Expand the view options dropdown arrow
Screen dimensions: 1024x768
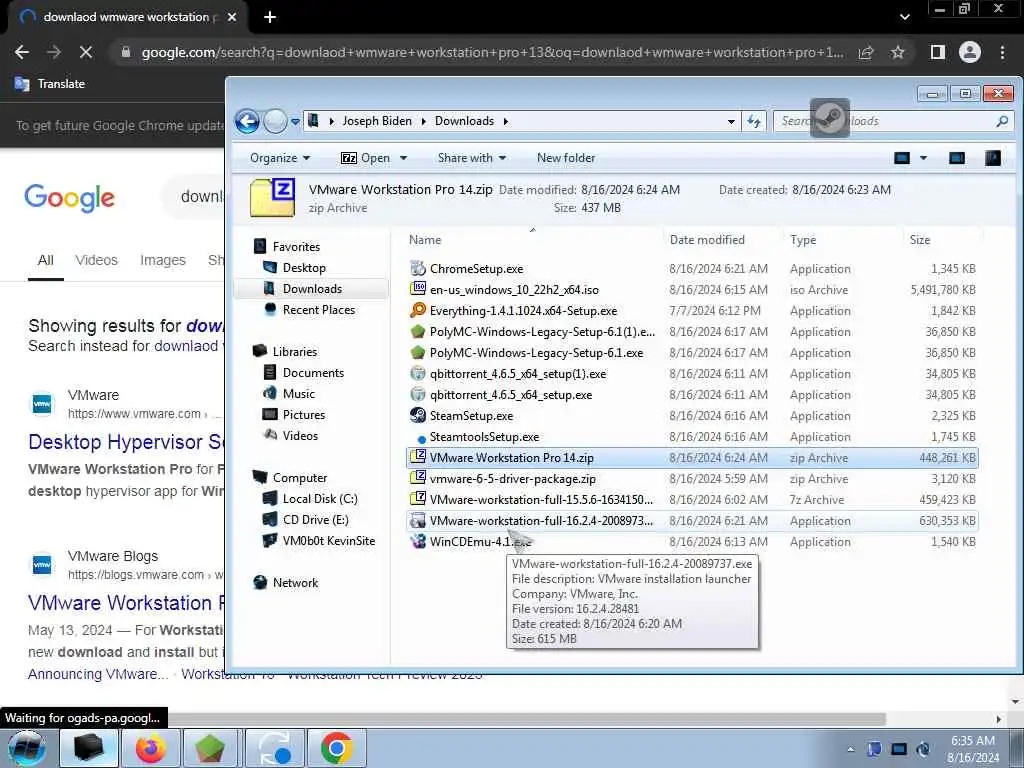coord(923,158)
